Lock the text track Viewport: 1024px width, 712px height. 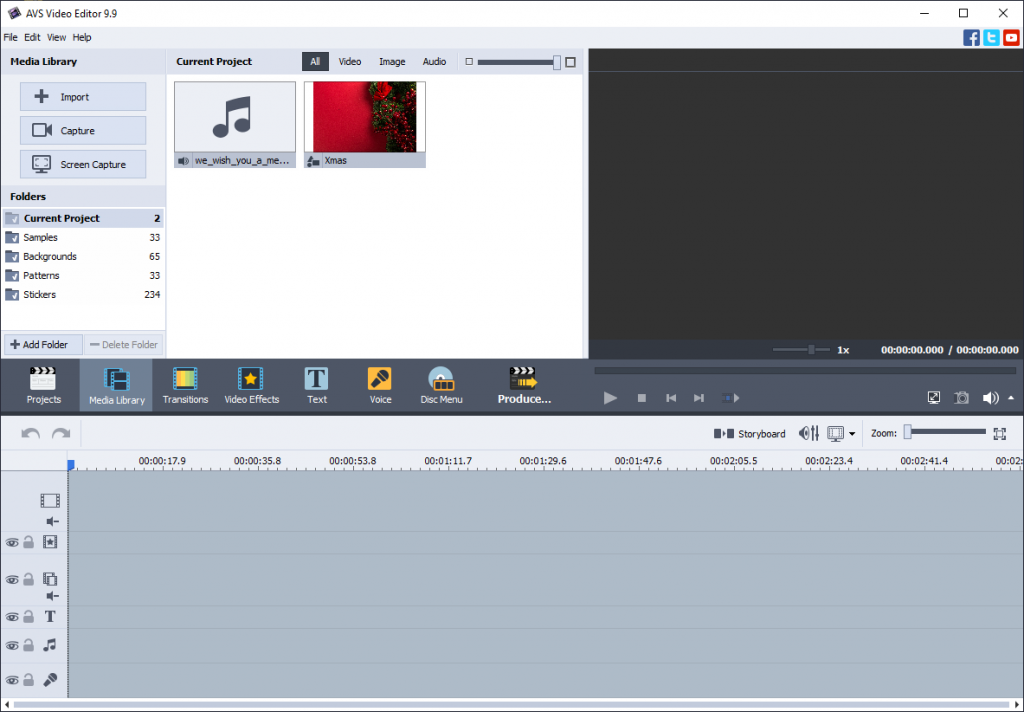click(28, 616)
